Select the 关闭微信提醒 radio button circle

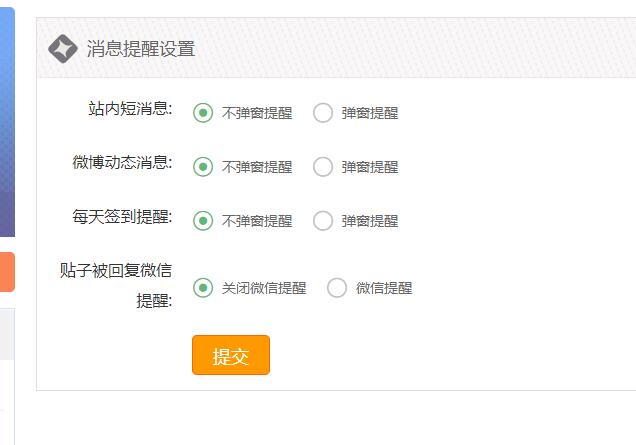203,288
